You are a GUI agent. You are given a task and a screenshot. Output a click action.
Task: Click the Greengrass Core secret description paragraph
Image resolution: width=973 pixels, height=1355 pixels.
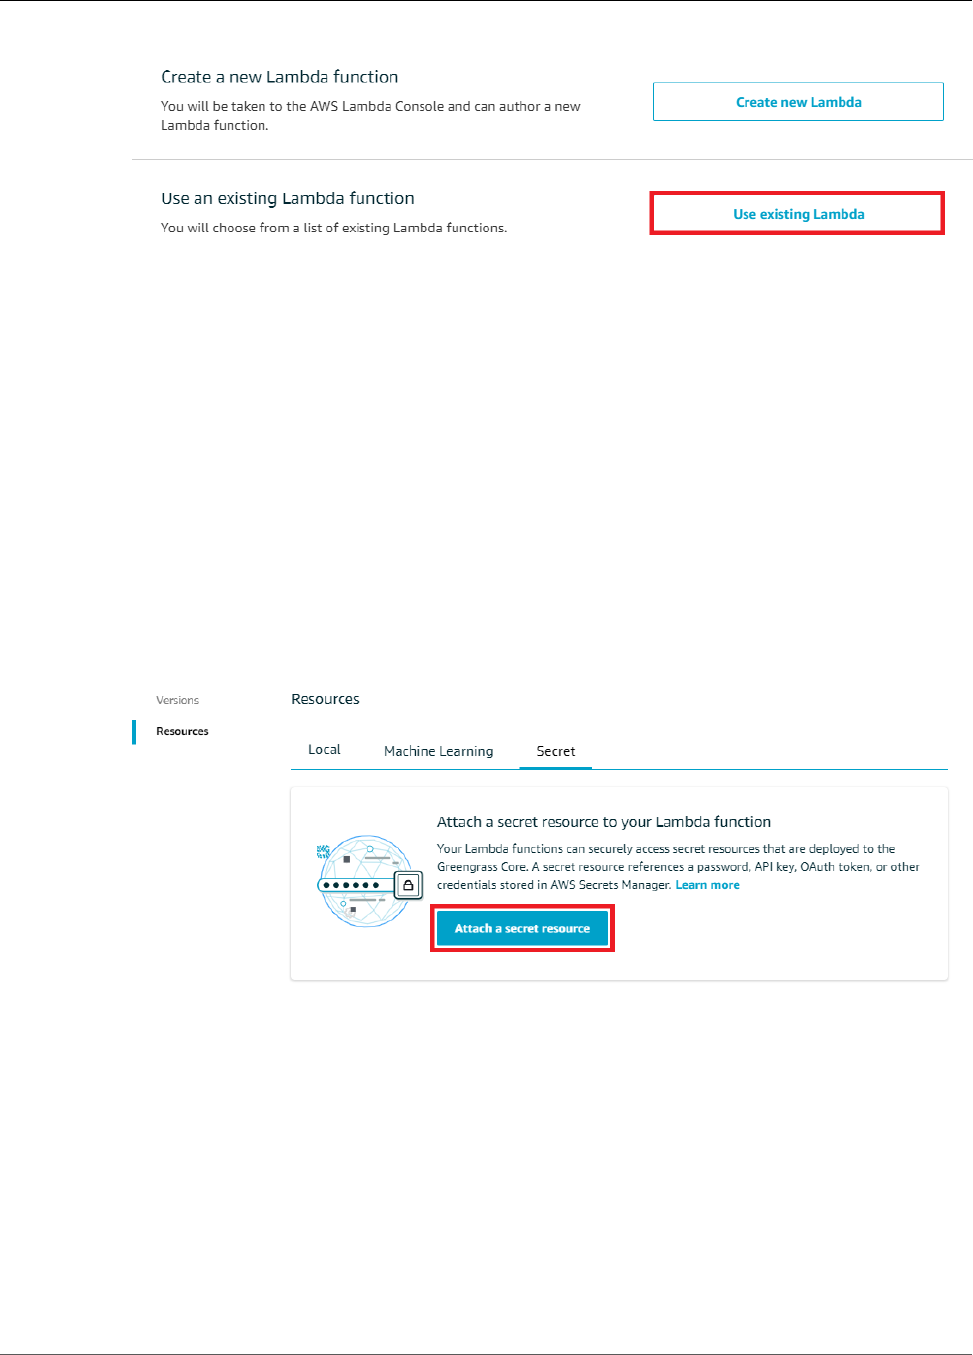coord(678,867)
